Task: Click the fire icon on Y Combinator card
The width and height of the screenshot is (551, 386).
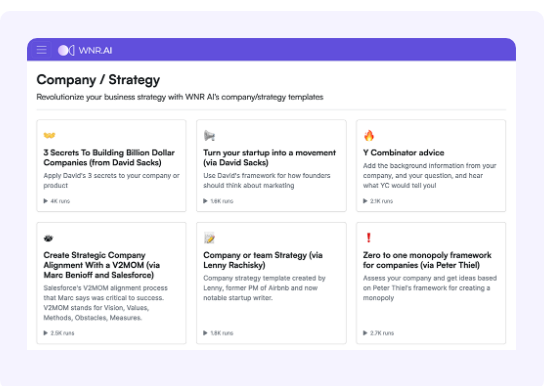Action: pyautogui.click(x=369, y=135)
